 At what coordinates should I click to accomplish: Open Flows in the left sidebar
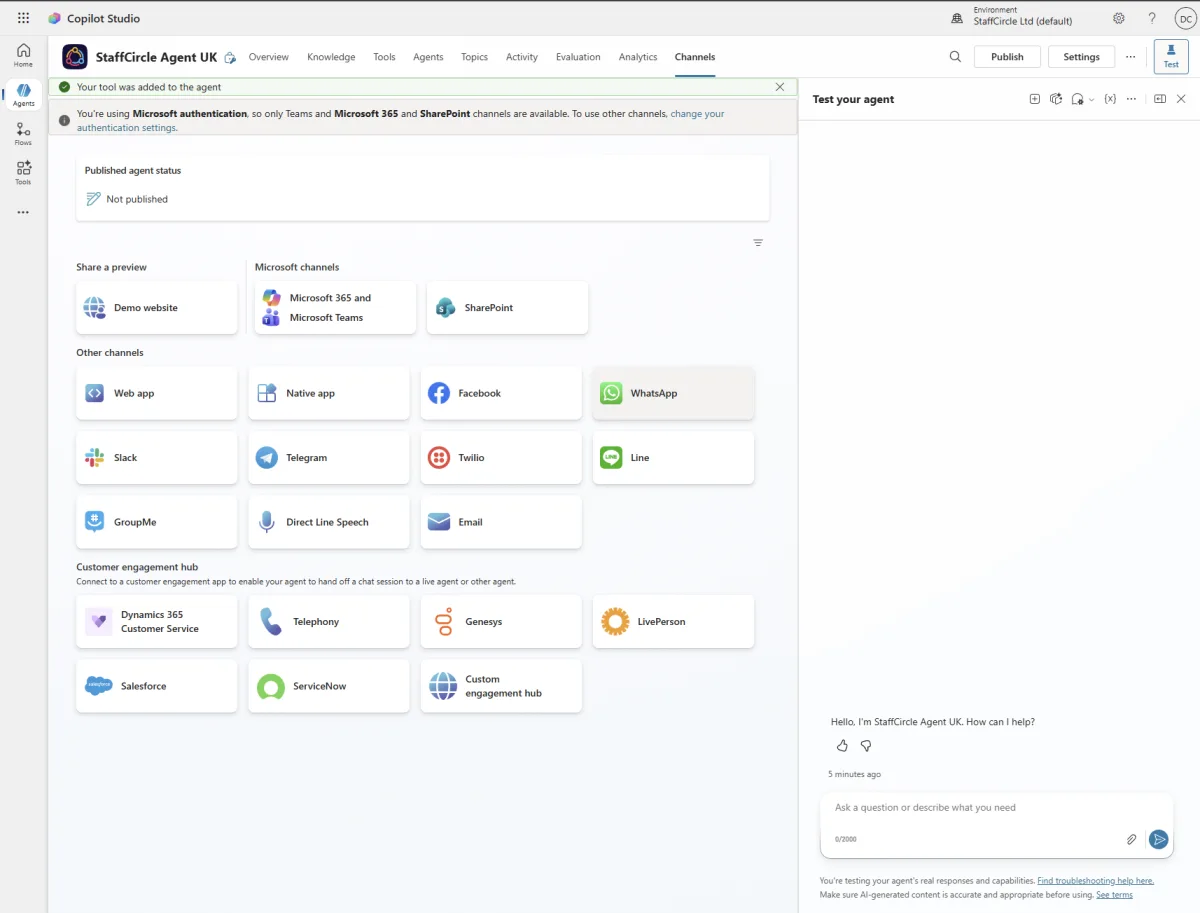click(23, 134)
